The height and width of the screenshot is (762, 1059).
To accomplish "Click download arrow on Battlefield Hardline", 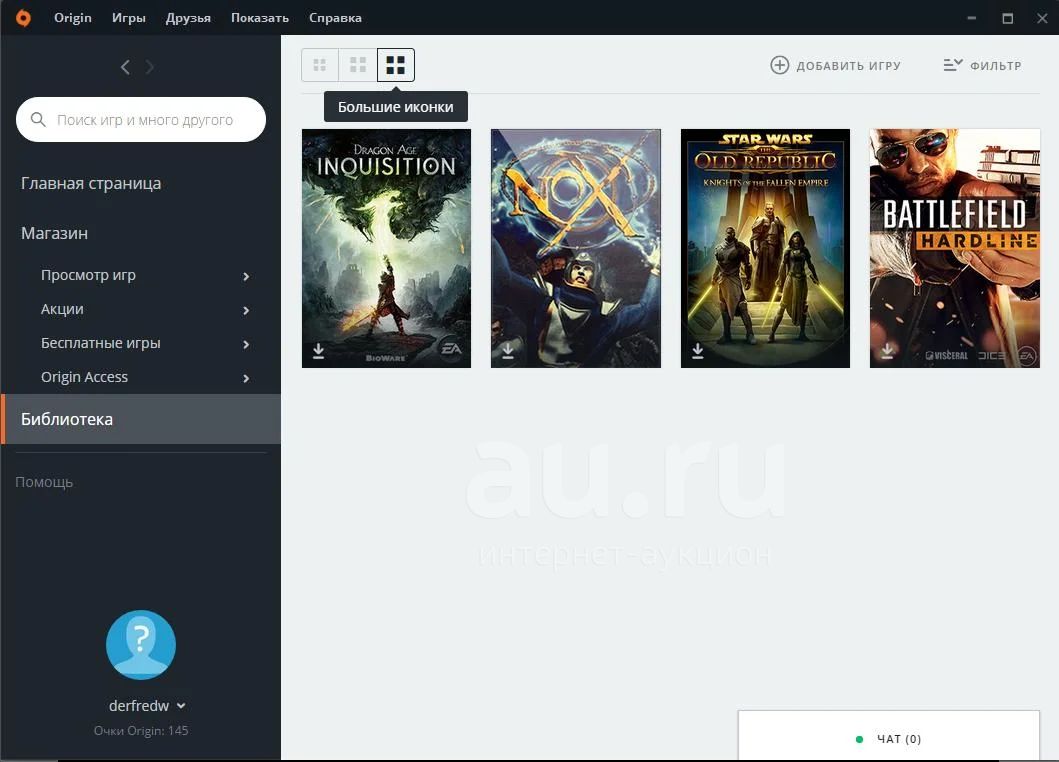I will pyautogui.click(x=887, y=351).
